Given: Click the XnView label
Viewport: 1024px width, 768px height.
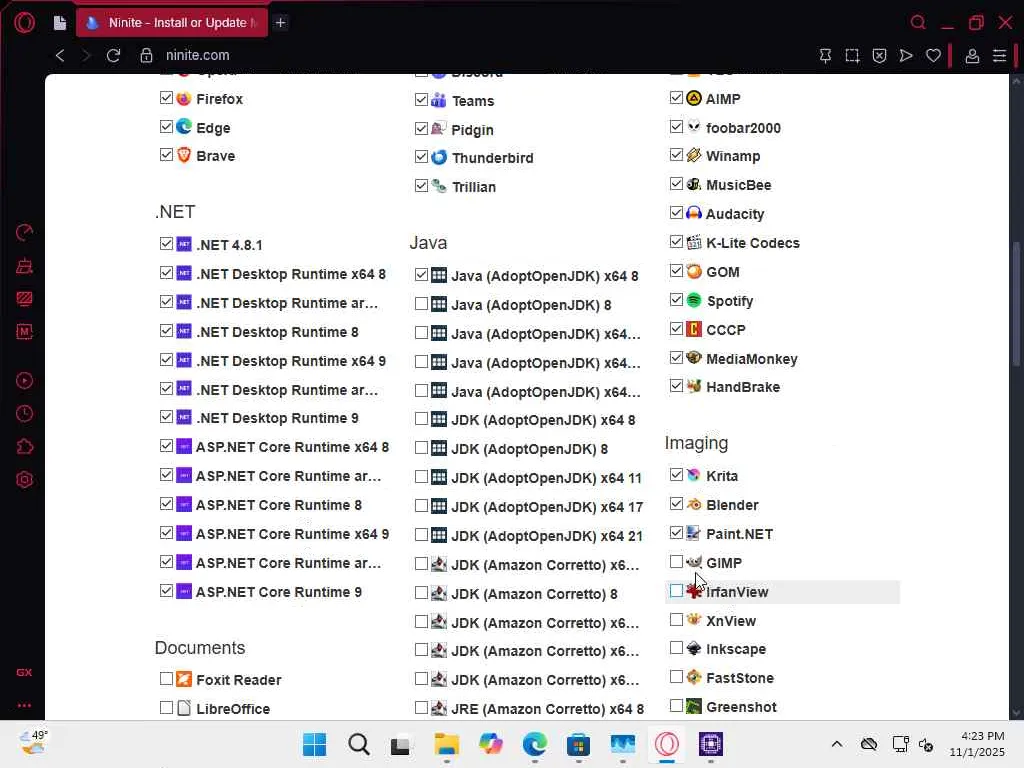Looking at the screenshot, I should pos(731,621).
